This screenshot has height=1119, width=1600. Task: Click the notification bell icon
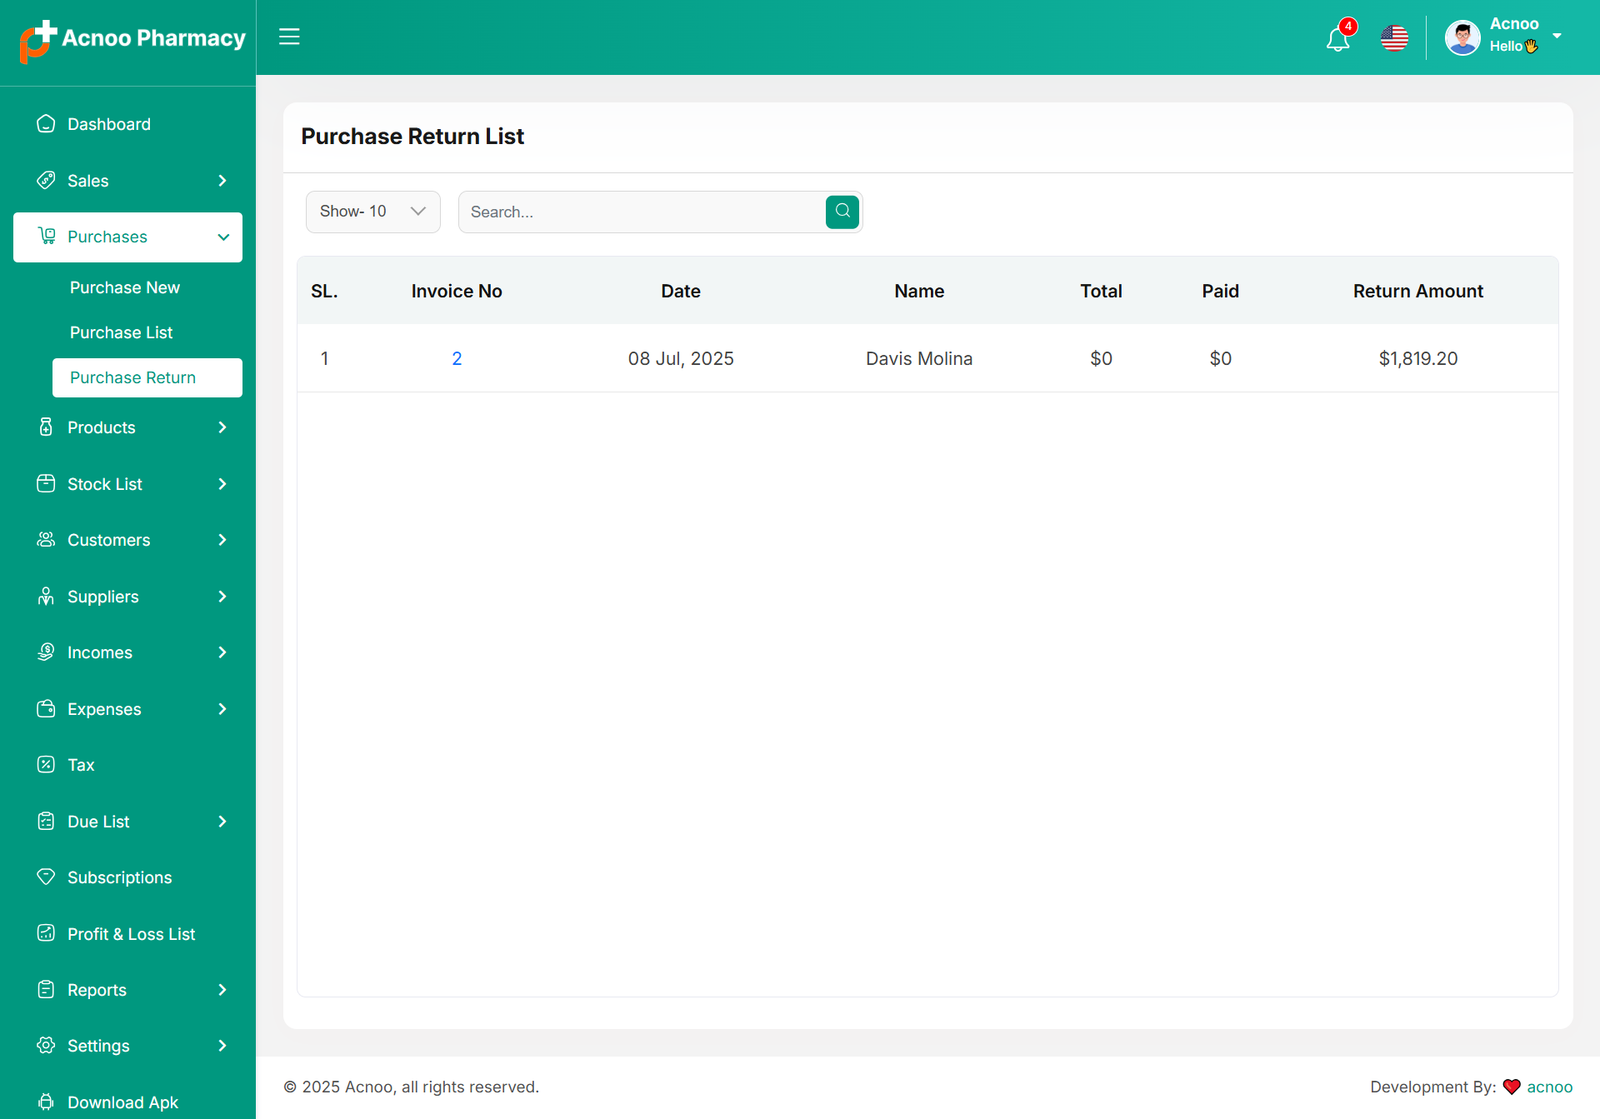tap(1338, 39)
